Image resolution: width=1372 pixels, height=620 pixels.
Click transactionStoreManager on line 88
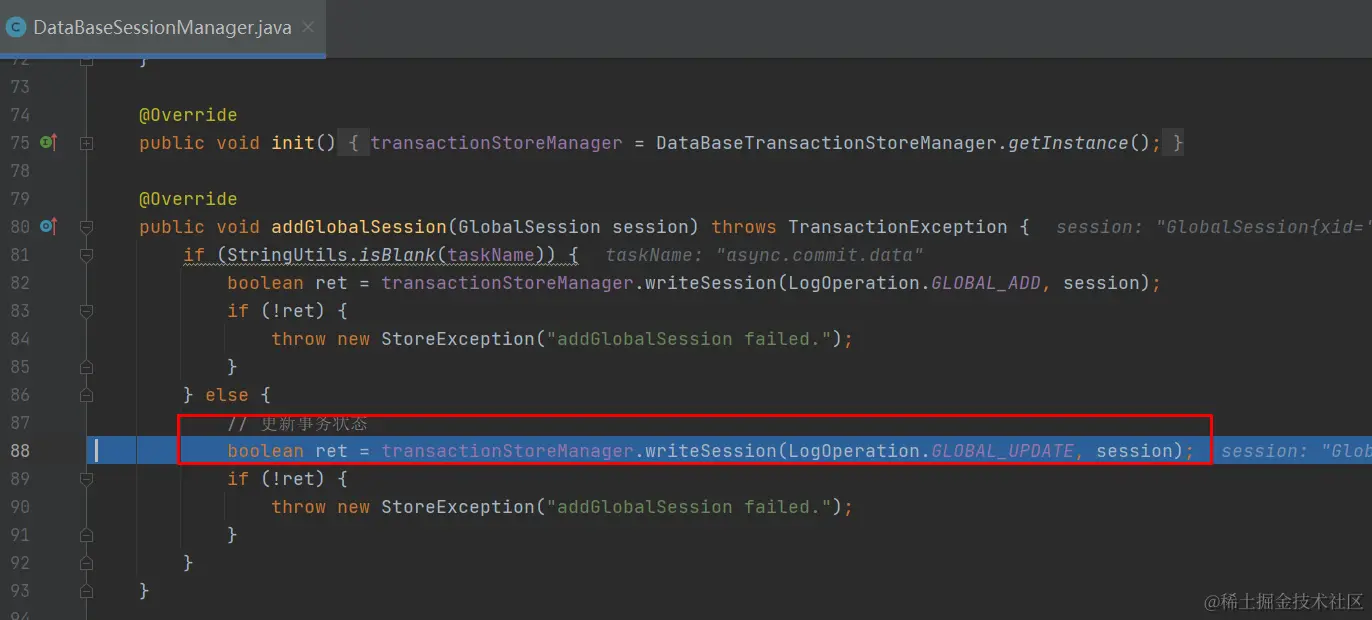pyautogui.click(x=507, y=451)
